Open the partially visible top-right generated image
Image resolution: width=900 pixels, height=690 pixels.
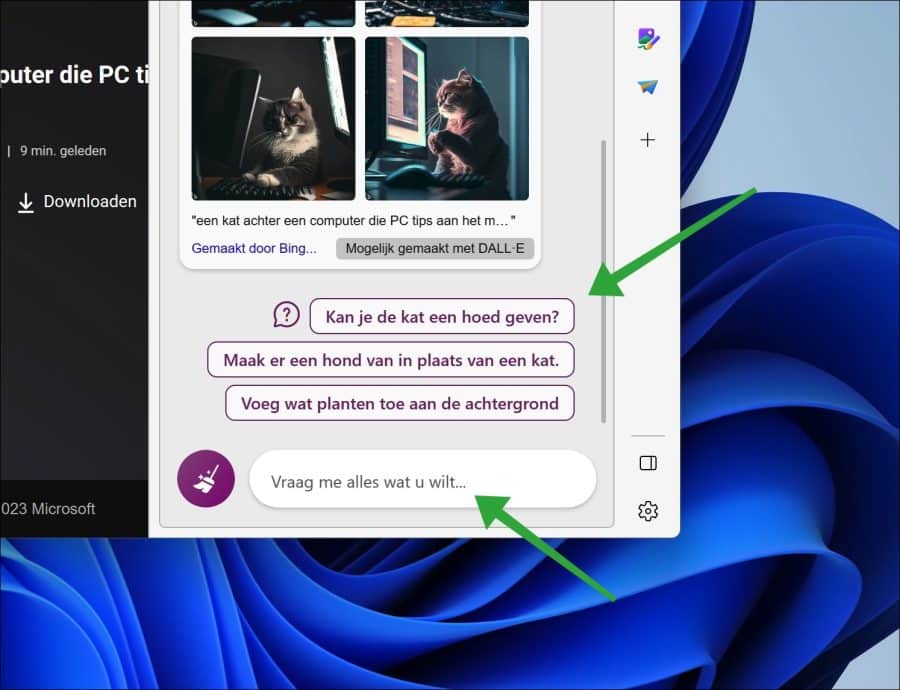[x=447, y=13]
